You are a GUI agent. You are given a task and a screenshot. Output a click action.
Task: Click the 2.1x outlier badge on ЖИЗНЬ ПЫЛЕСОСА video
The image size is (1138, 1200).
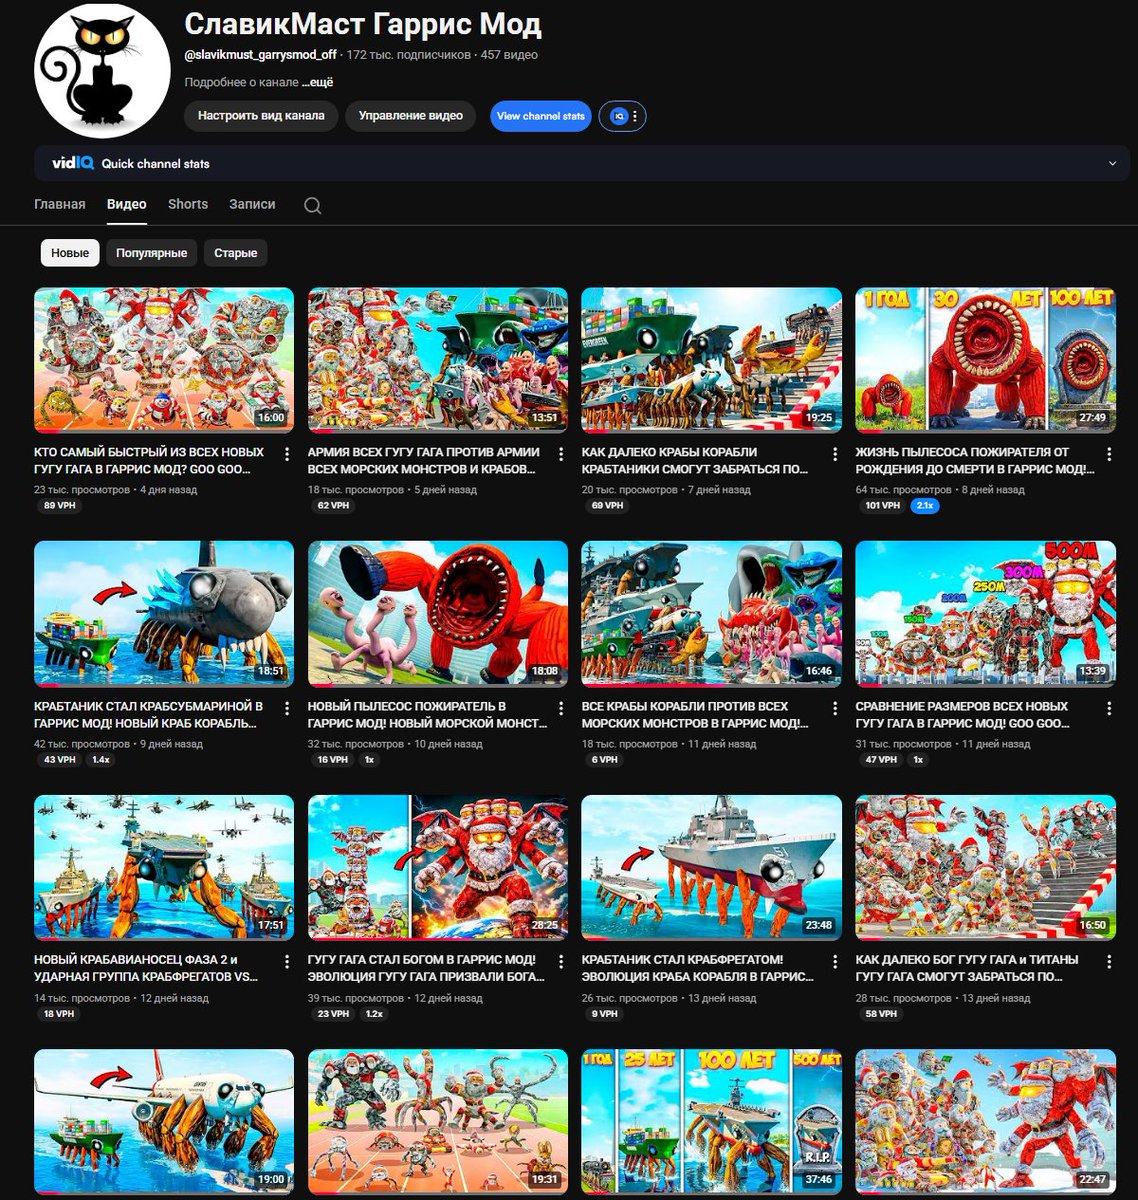[x=925, y=506]
